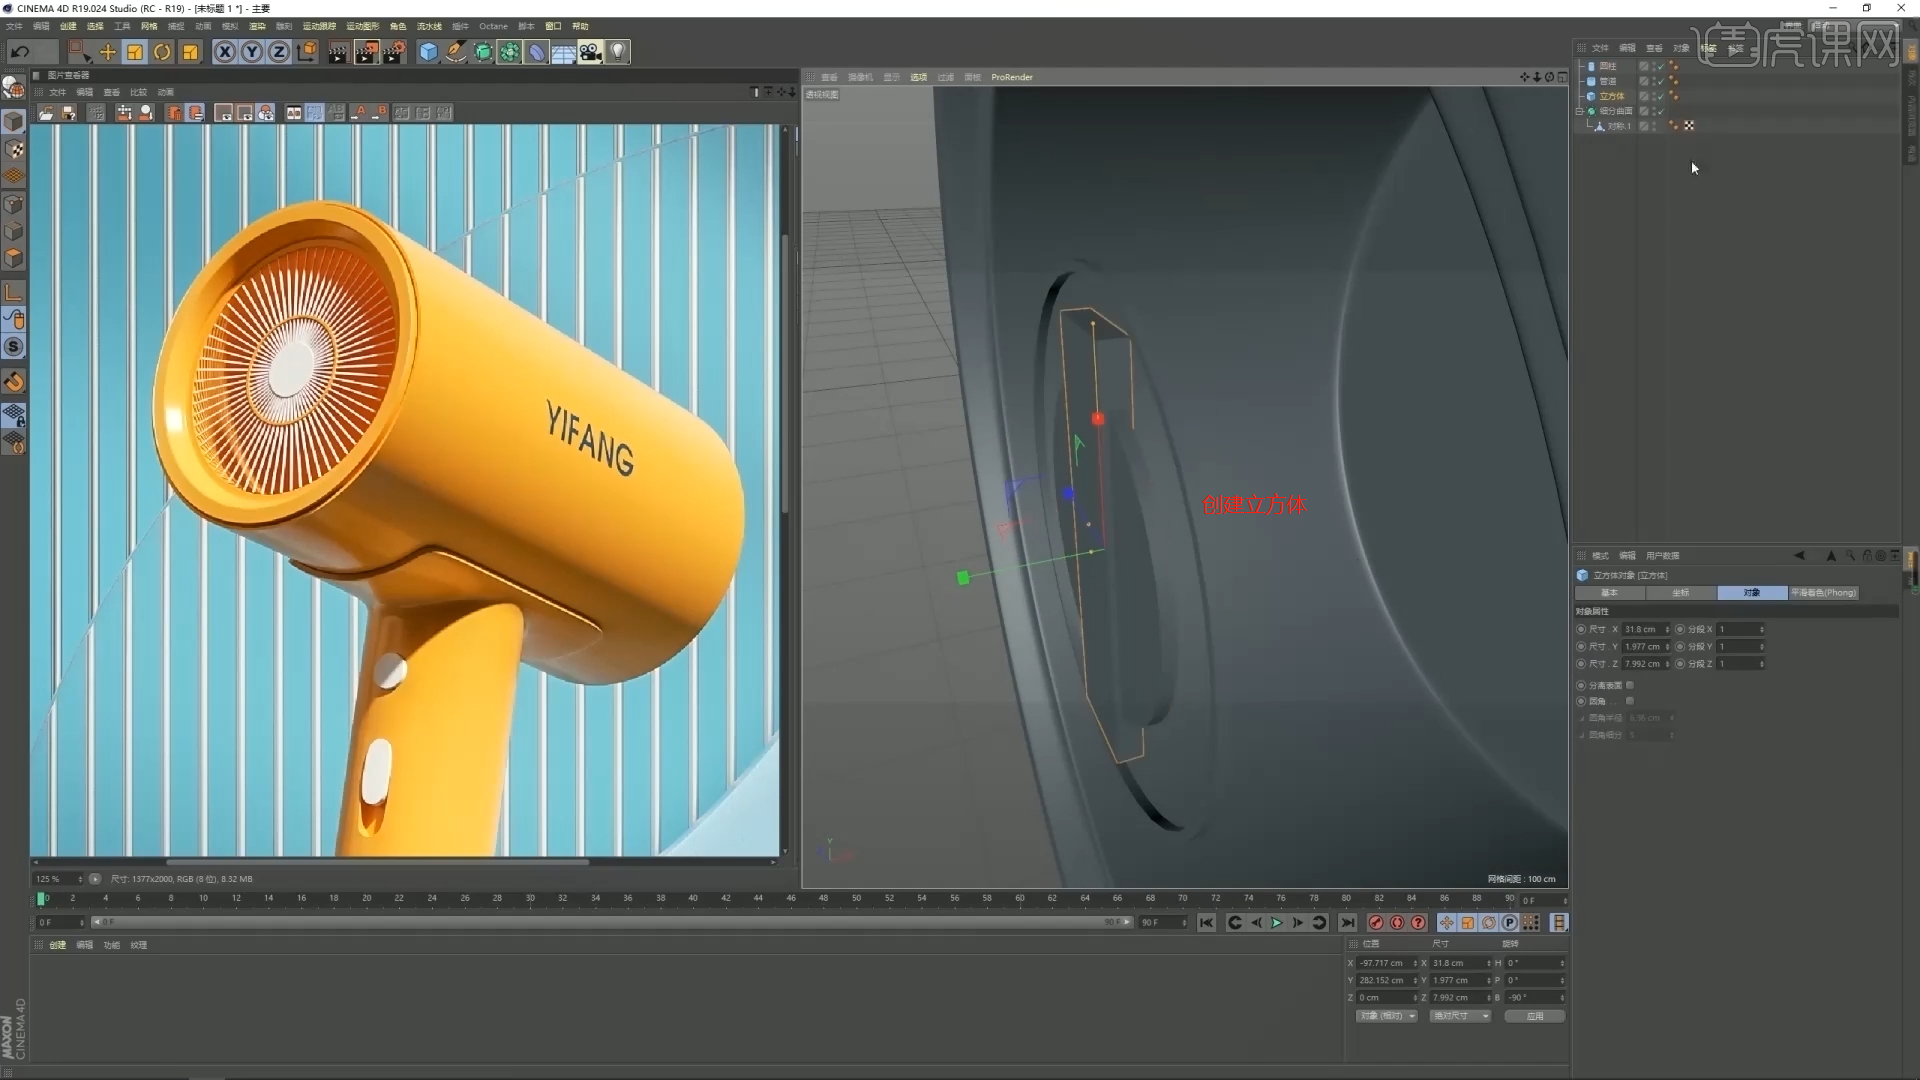Open image icon in Picture Viewer toolbar

[x=46, y=113]
